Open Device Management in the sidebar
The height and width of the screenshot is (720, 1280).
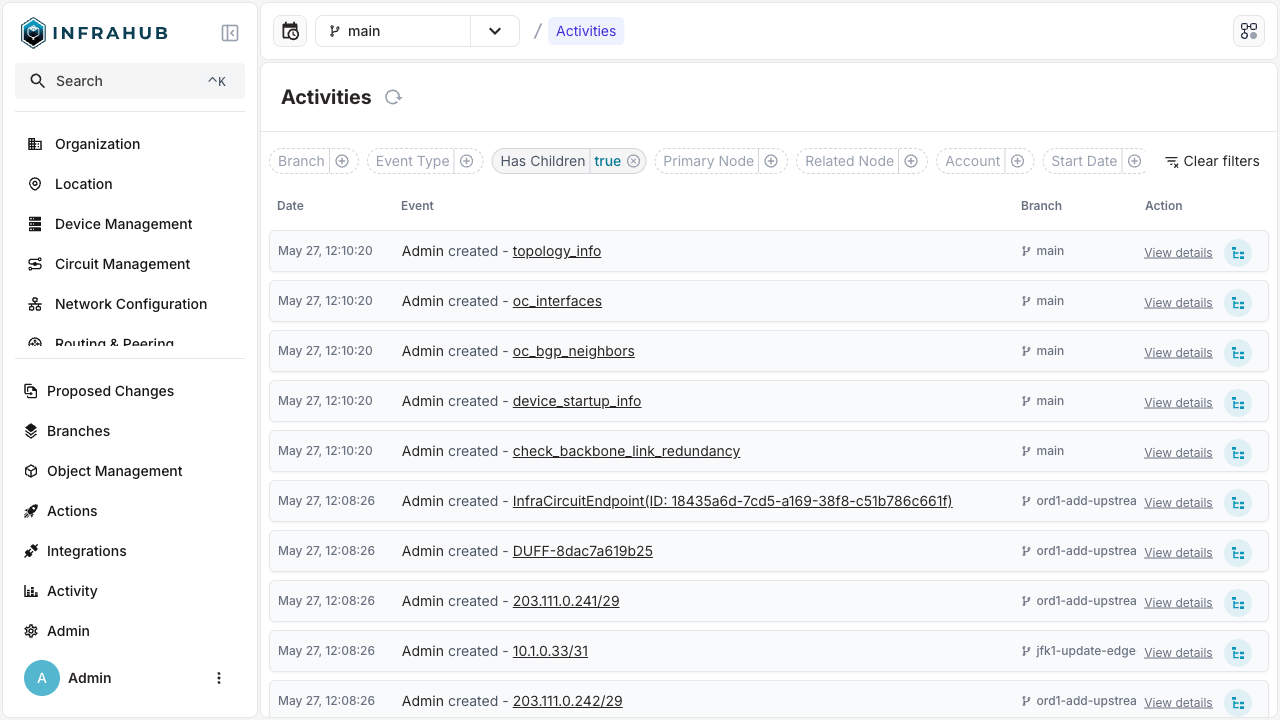click(x=123, y=224)
